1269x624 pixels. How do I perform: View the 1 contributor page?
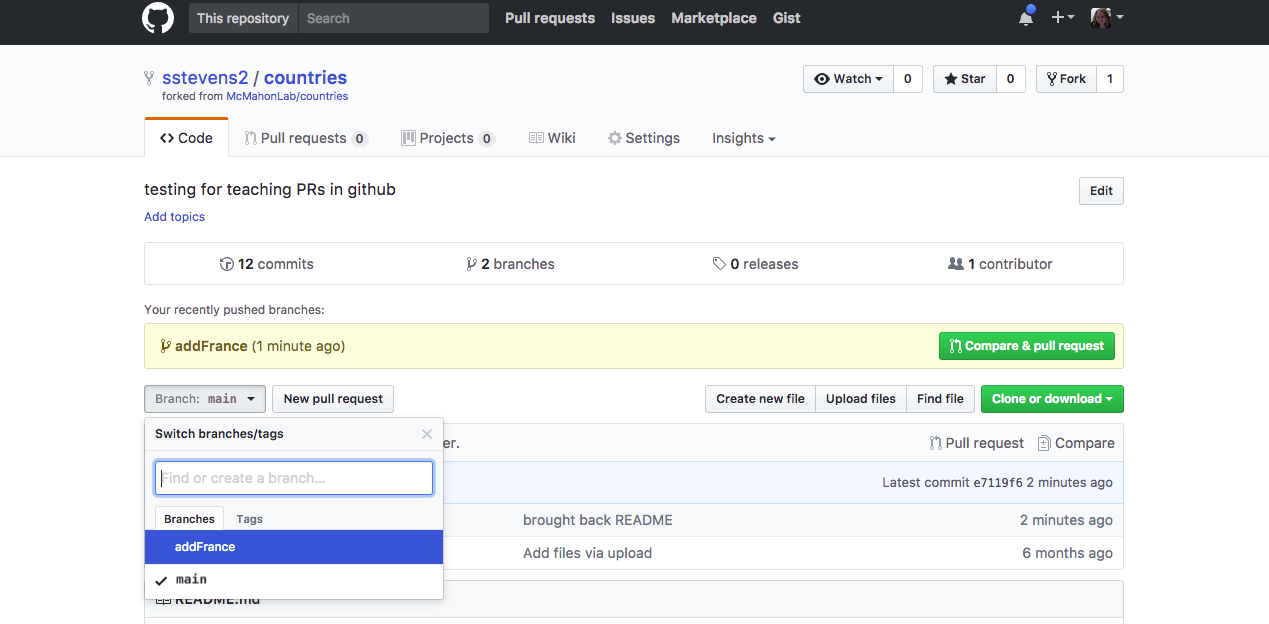coord(1000,264)
